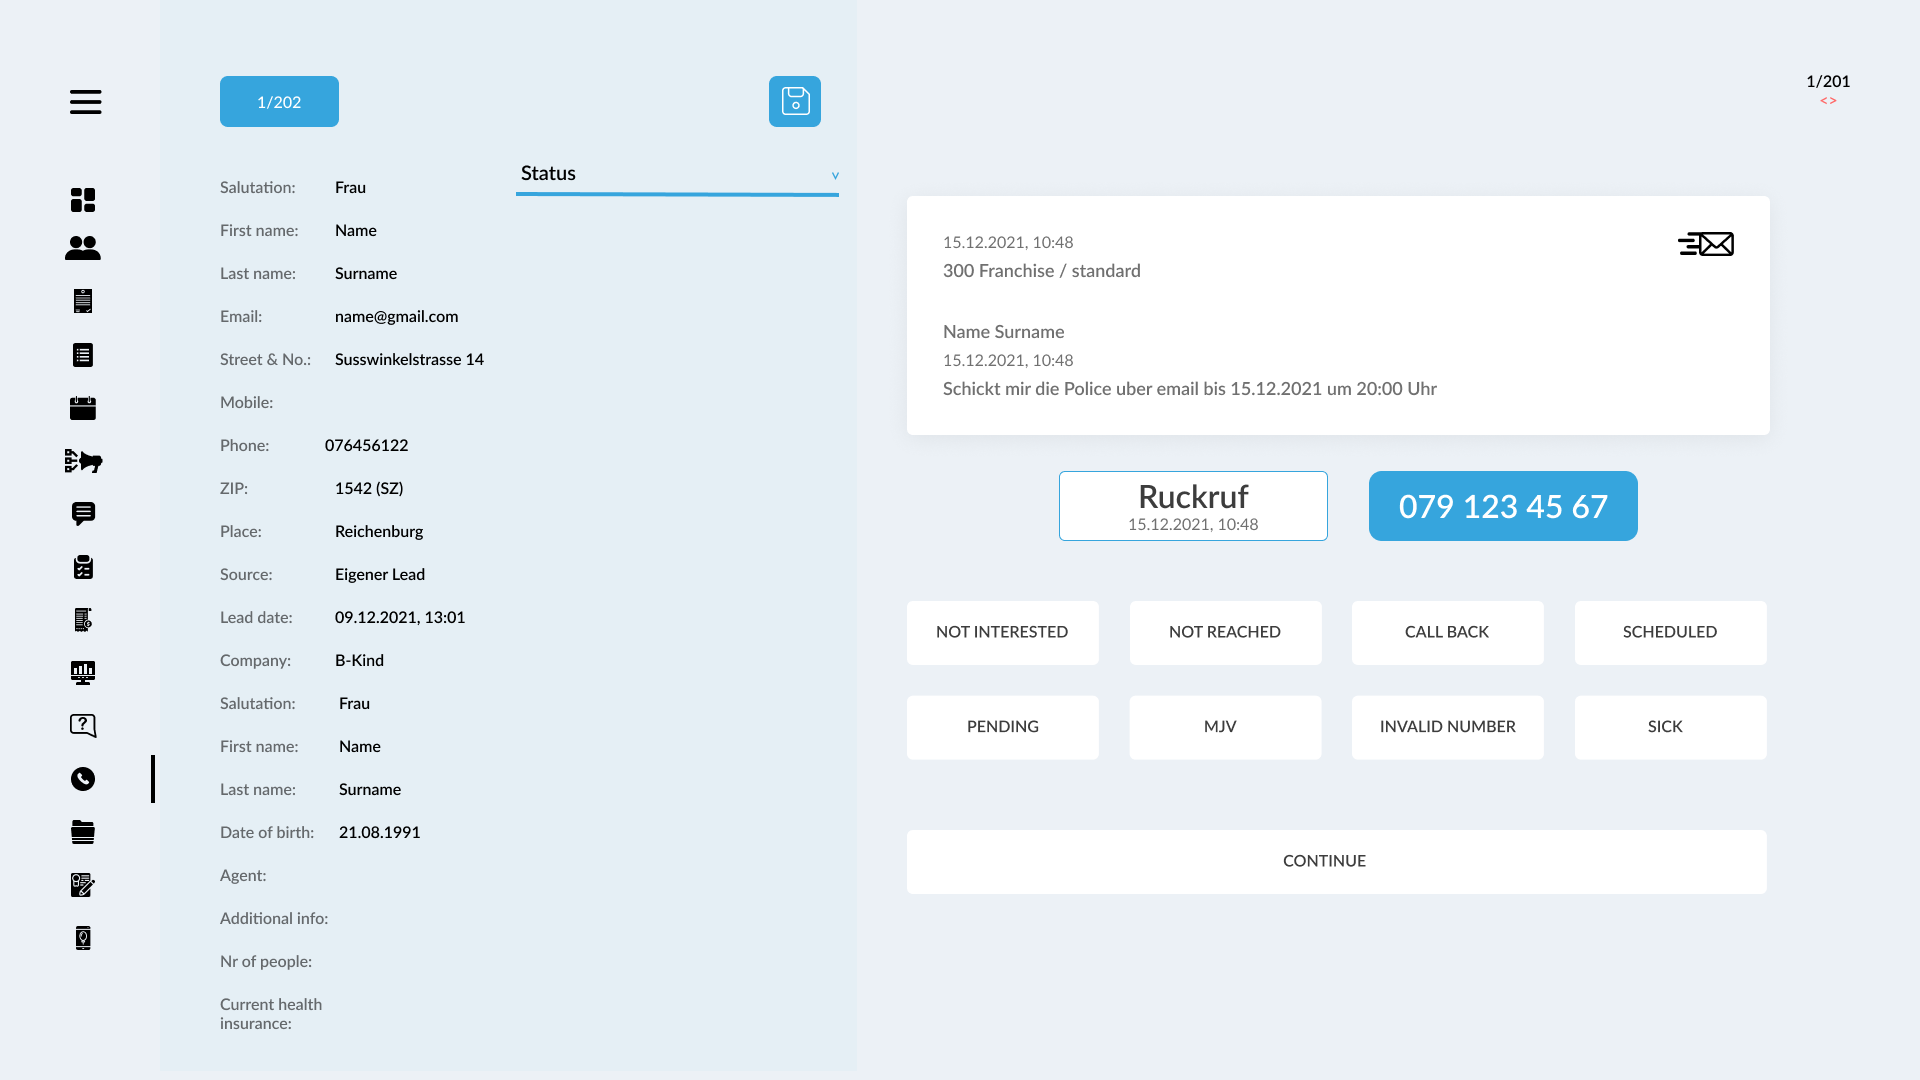
Task: Expand the Status dropdown
Action: [677, 174]
